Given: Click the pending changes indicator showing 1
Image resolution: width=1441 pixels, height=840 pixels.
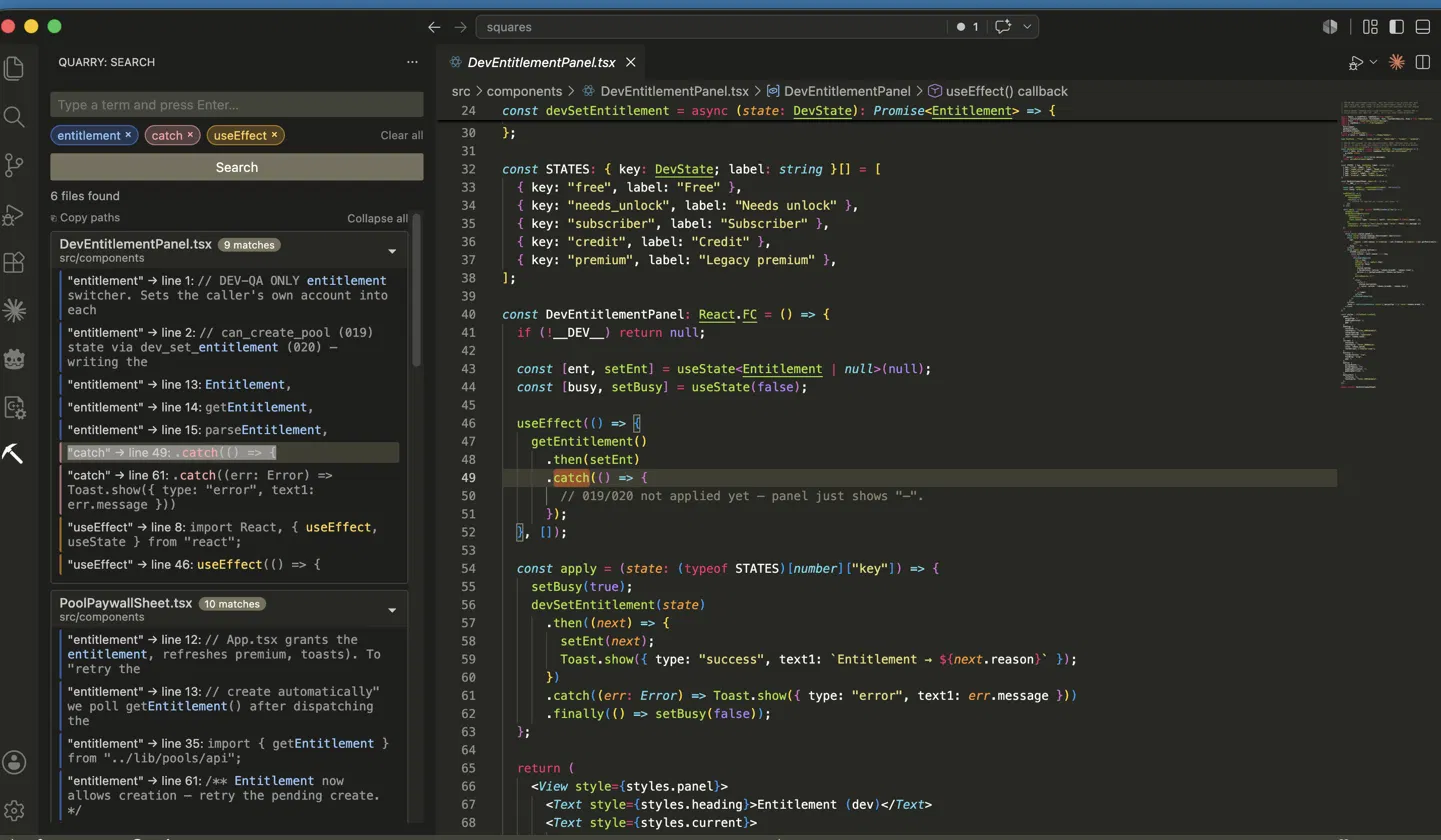Looking at the screenshot, I should tap(967, 27).
